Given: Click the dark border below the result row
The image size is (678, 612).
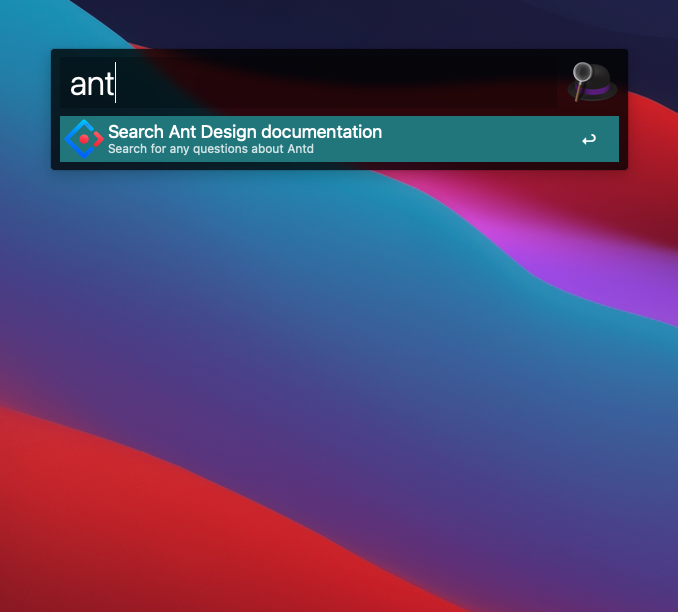Looking at the screenshot, I should coord(340,166).
